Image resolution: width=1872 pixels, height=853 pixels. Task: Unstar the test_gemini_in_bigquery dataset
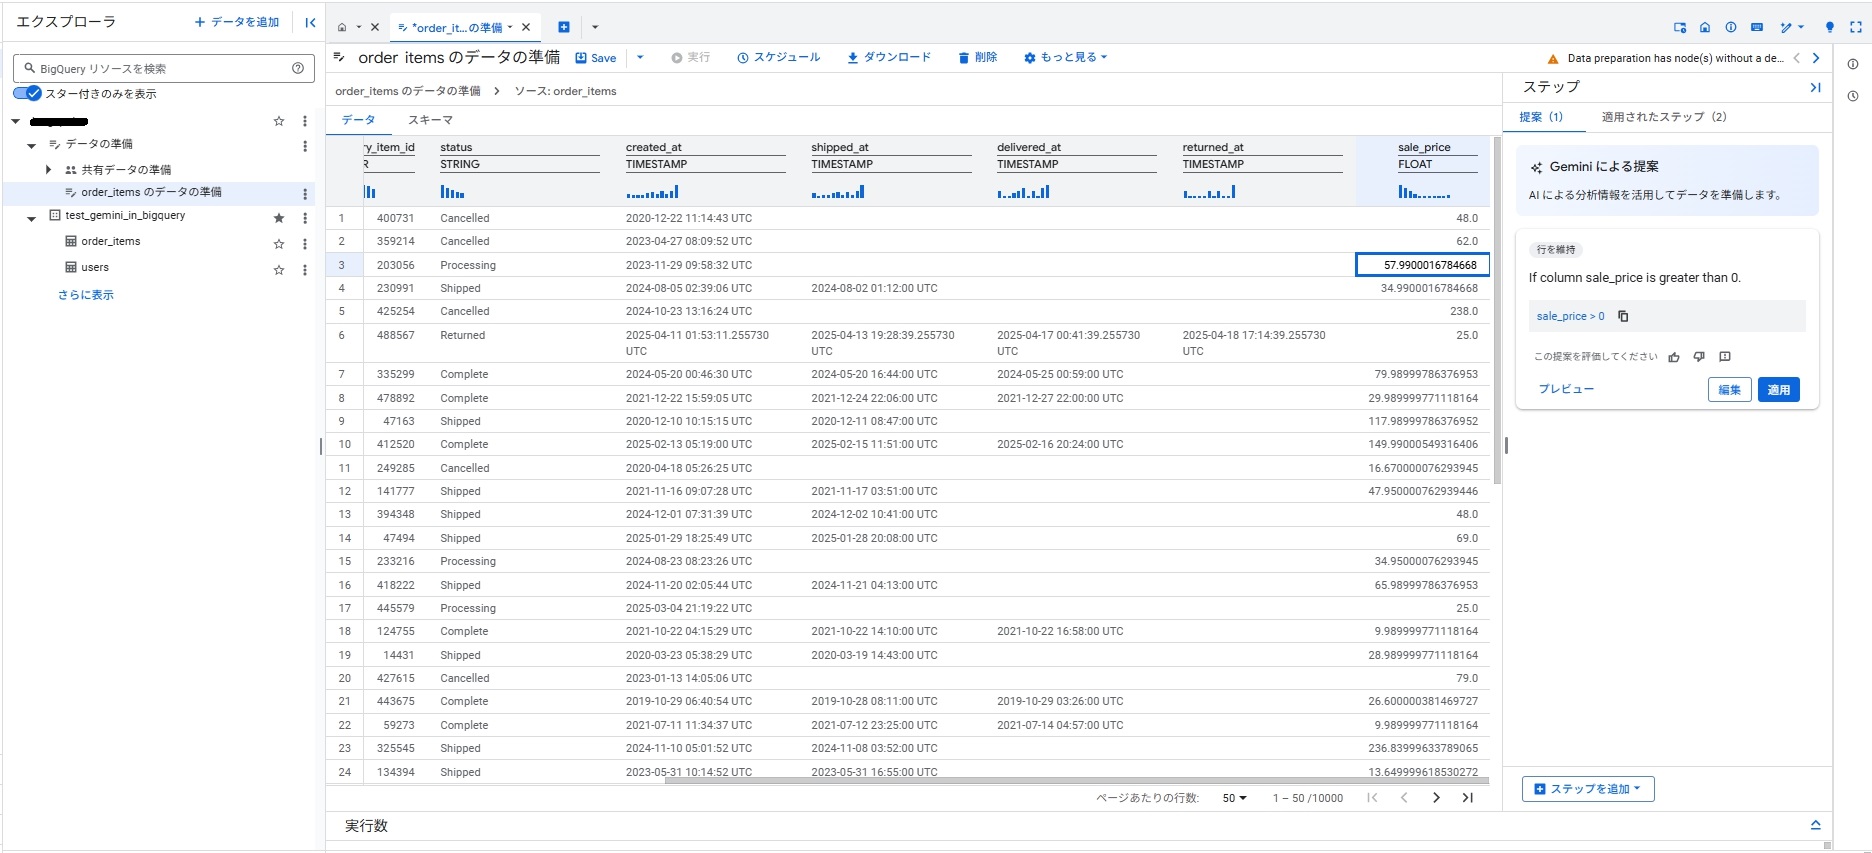click(279, 217)
